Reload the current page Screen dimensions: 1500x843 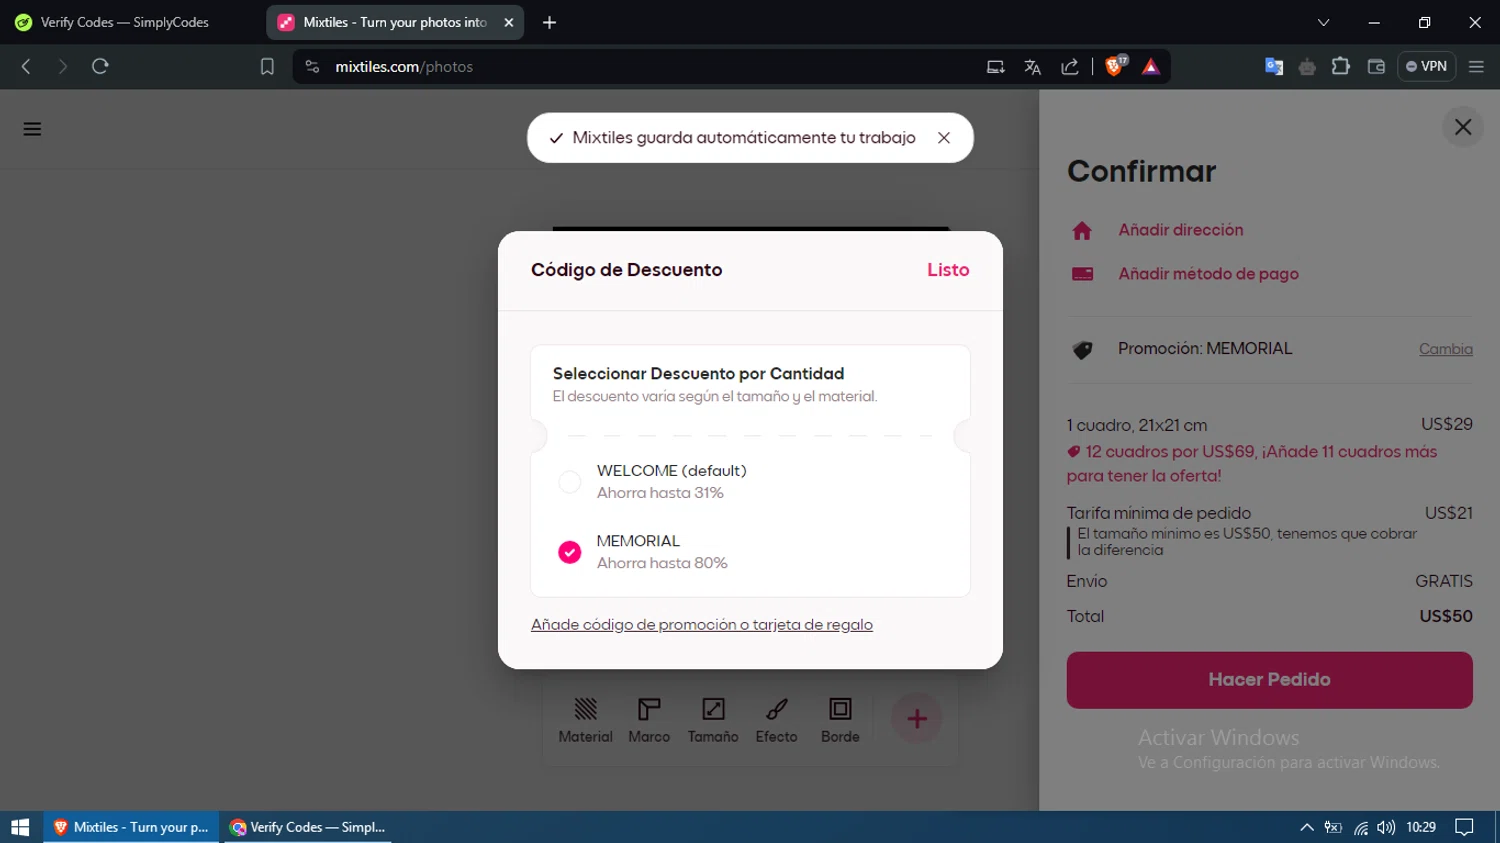(x=100, y=67)
